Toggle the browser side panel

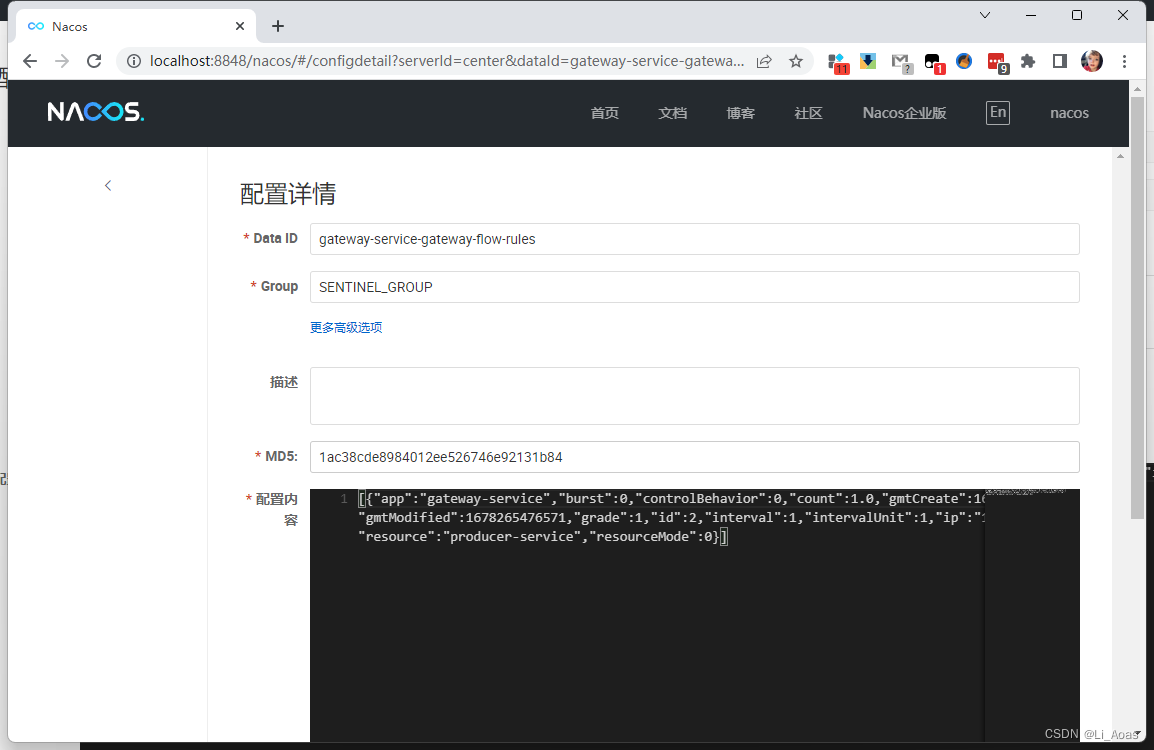(1059, 61)
